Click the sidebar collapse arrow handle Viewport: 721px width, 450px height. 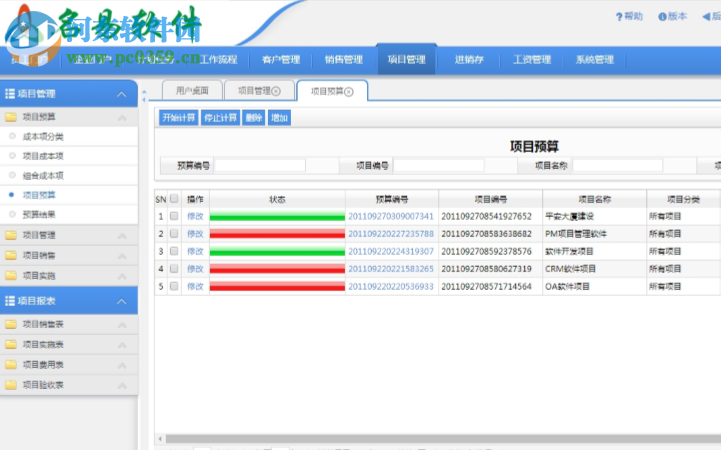click(x=144, y=96)
